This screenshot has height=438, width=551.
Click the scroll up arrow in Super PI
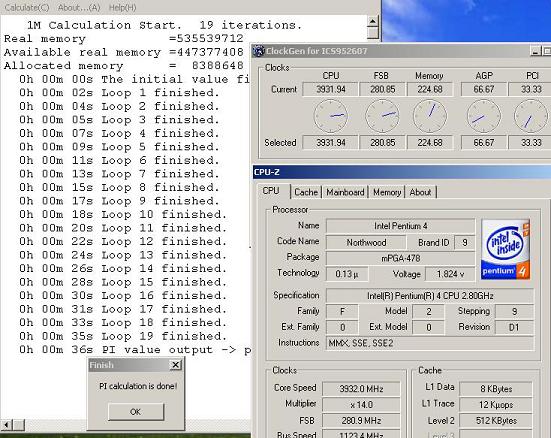point(372,22)
